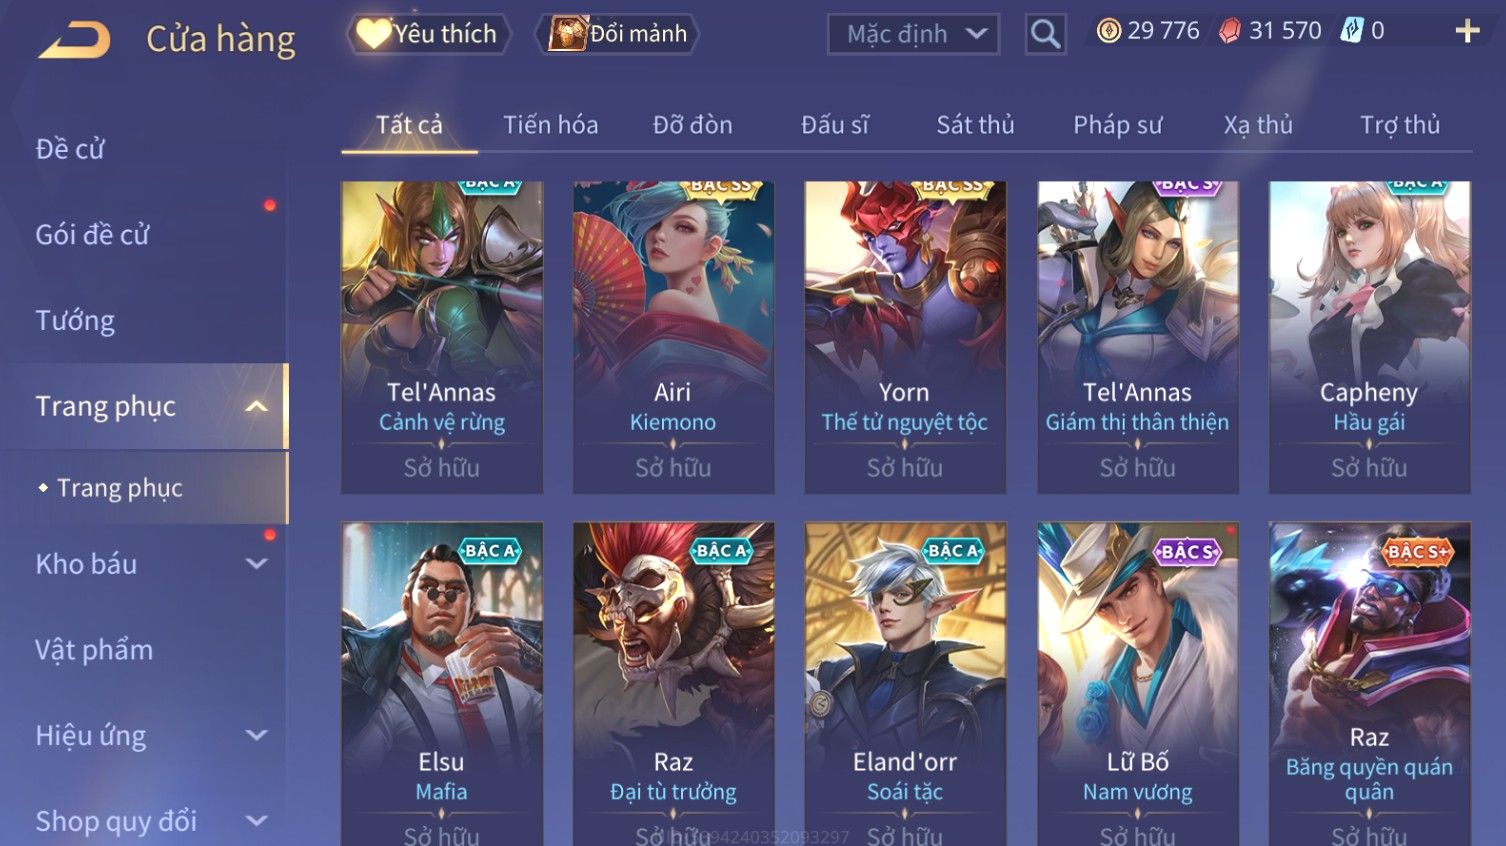1506x846 pixels.
Task: Expand the Hiệu ứng sidebar section
Action: click(x=257, y=735)
